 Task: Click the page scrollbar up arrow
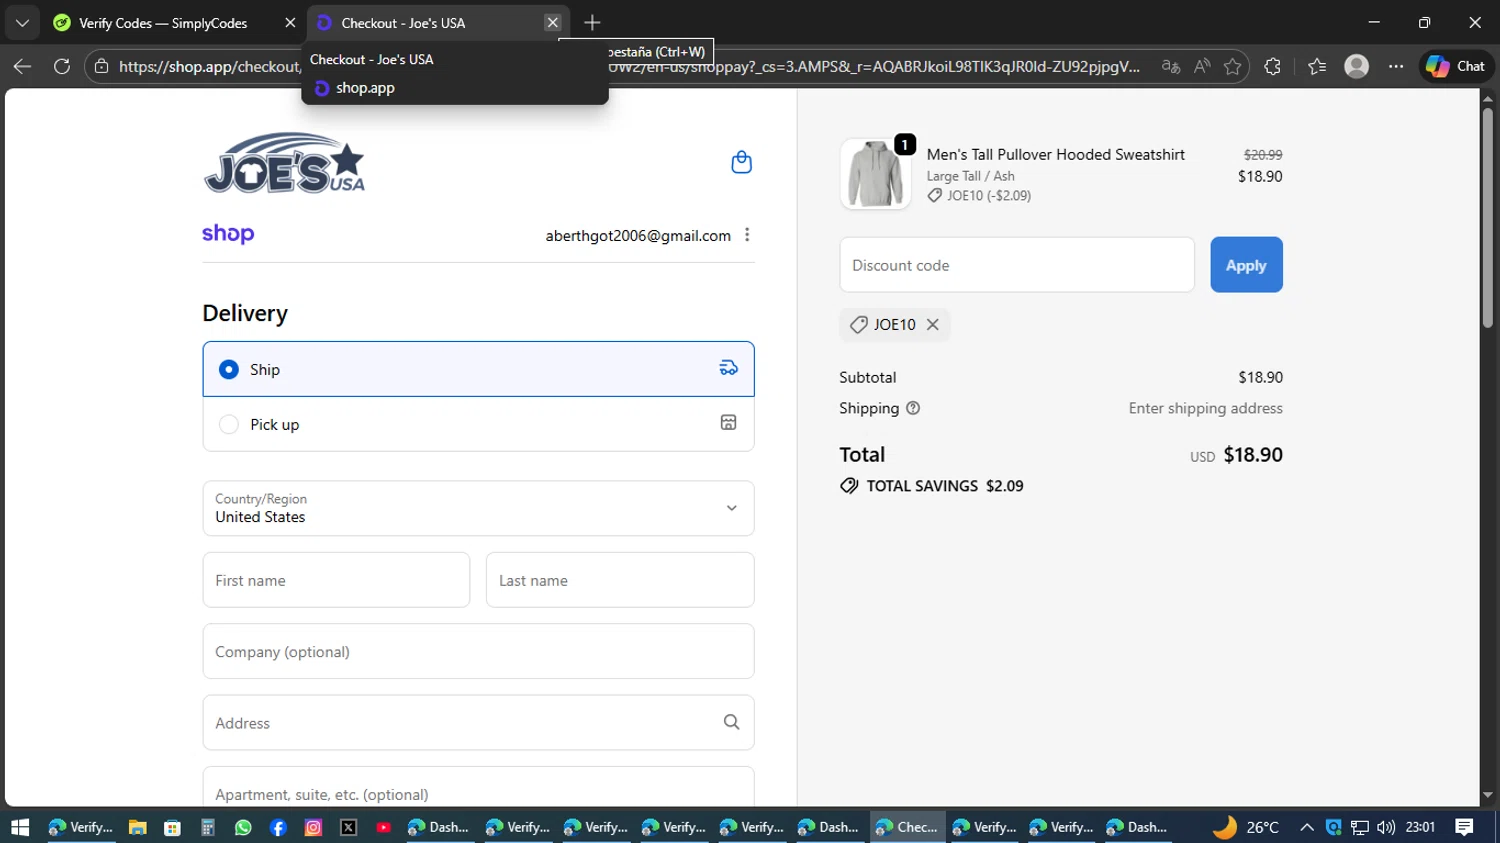pyautogui.click(x=1487, y=98)
